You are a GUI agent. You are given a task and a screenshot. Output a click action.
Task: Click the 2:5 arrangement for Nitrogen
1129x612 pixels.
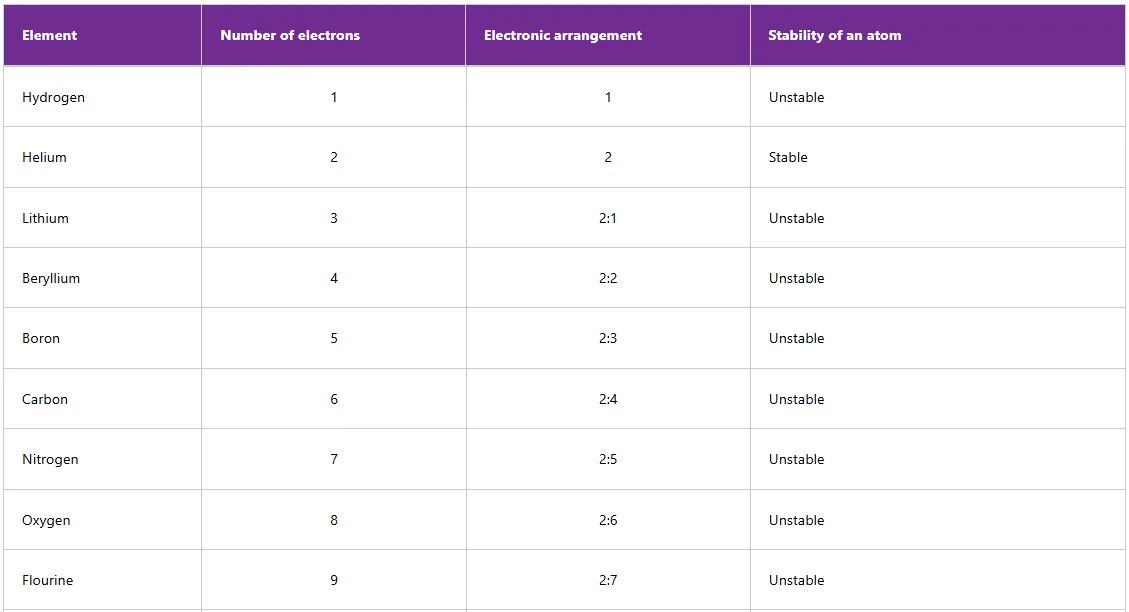[608, 459]
